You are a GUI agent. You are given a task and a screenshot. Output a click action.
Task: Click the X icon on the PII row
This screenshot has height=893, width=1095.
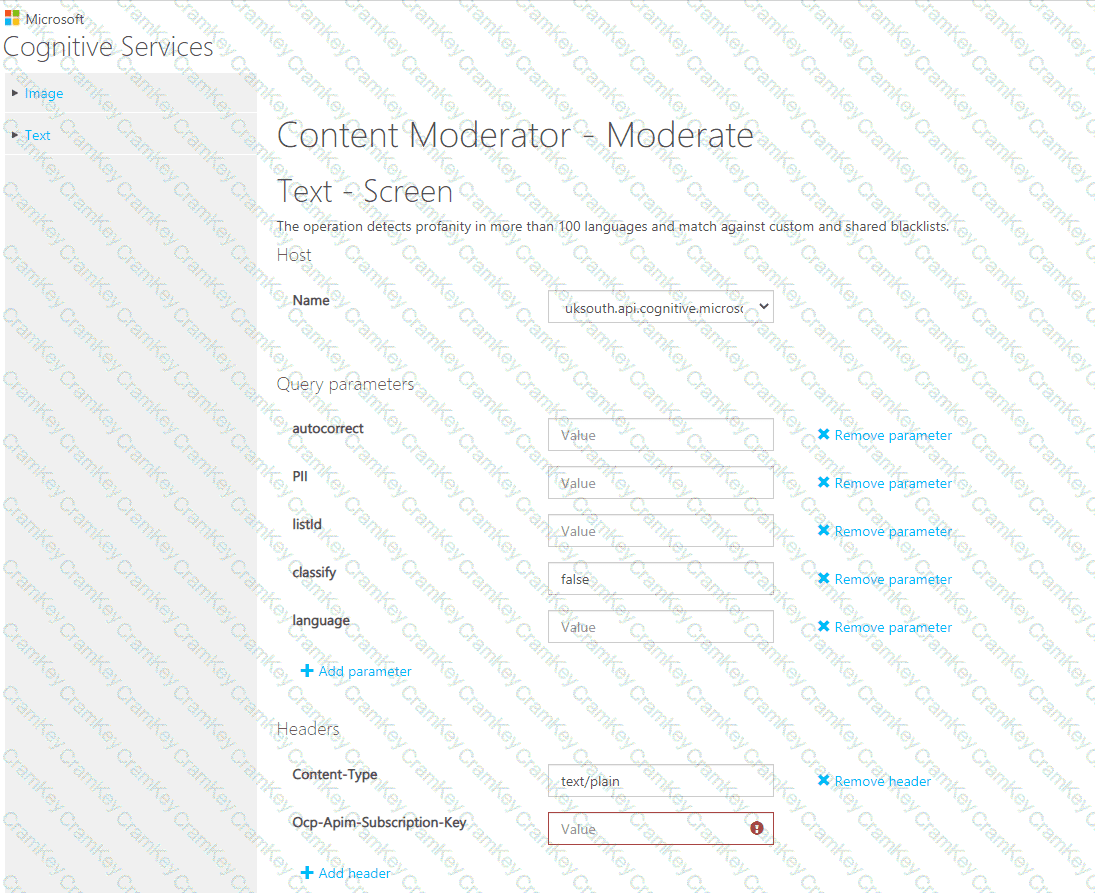(x=824, y=483)
